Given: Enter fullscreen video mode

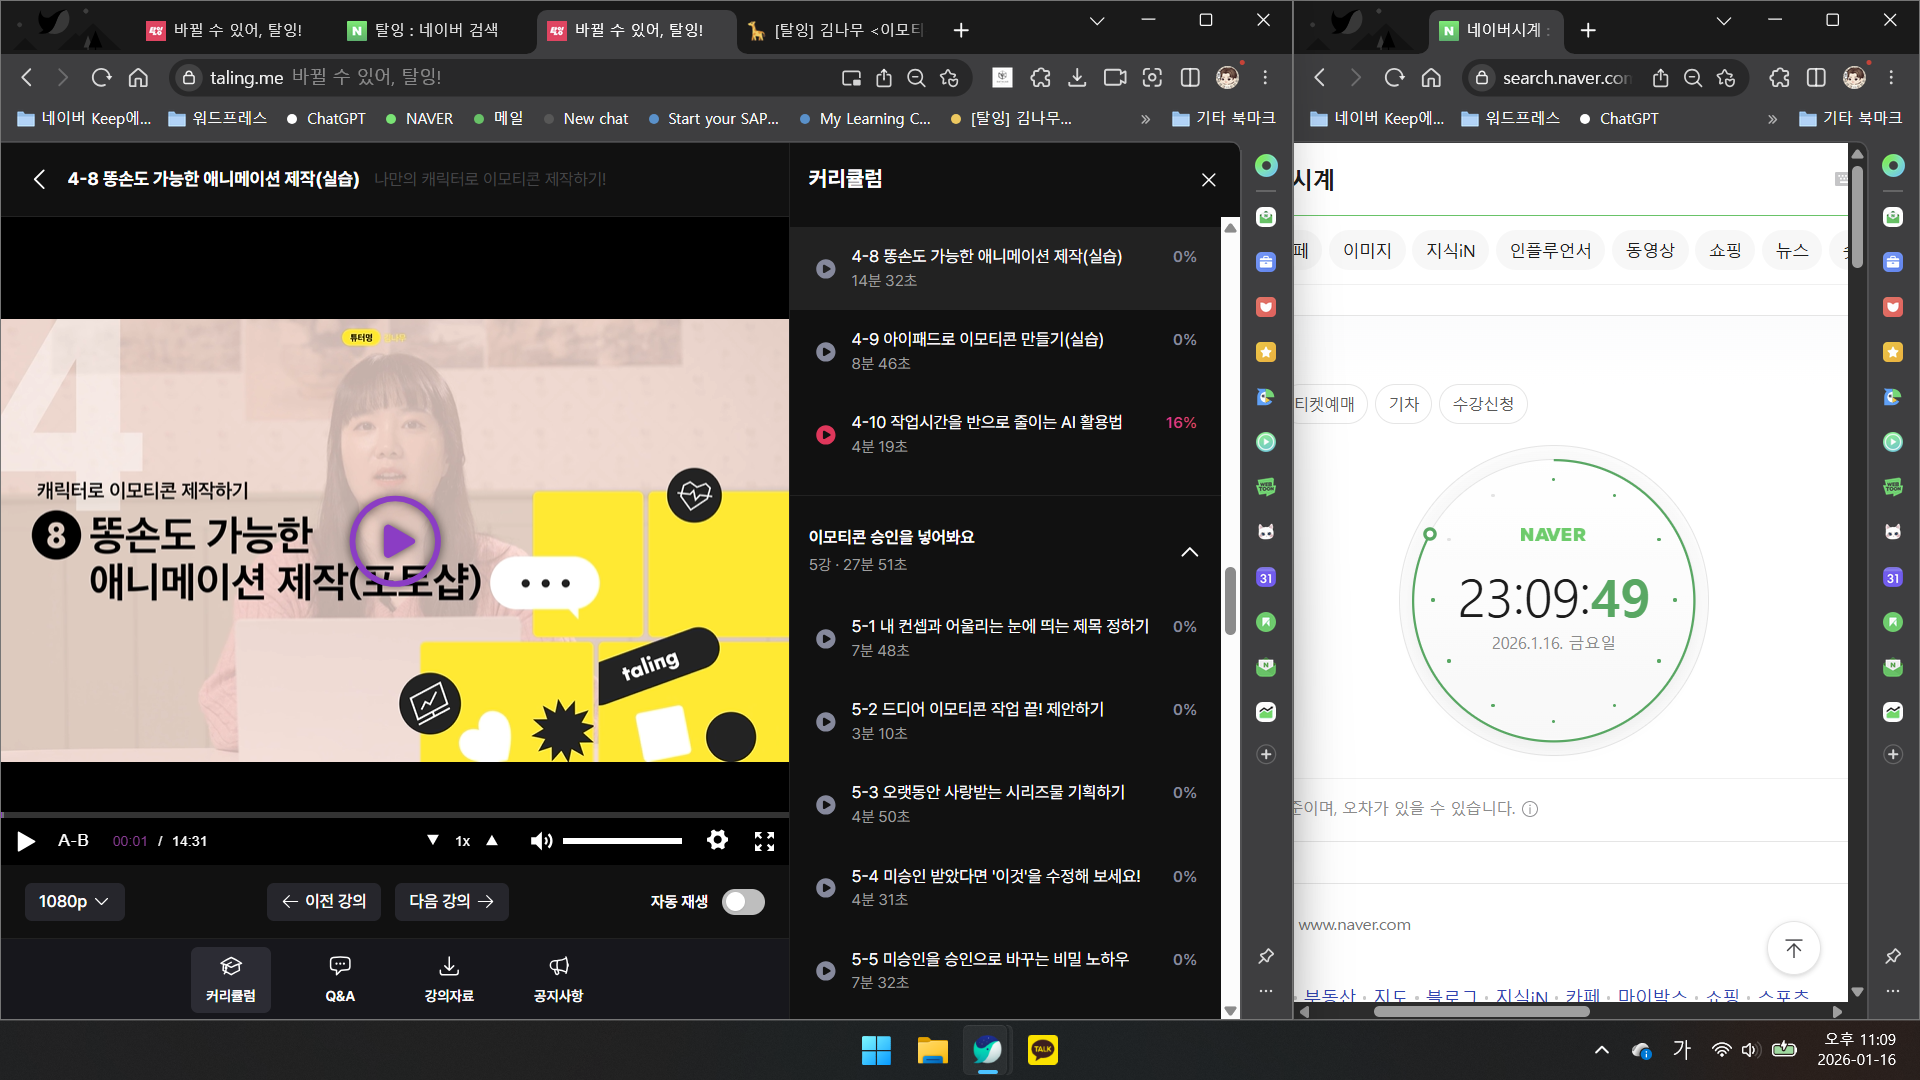Looking at the screenshot, I should pos(764,841).
